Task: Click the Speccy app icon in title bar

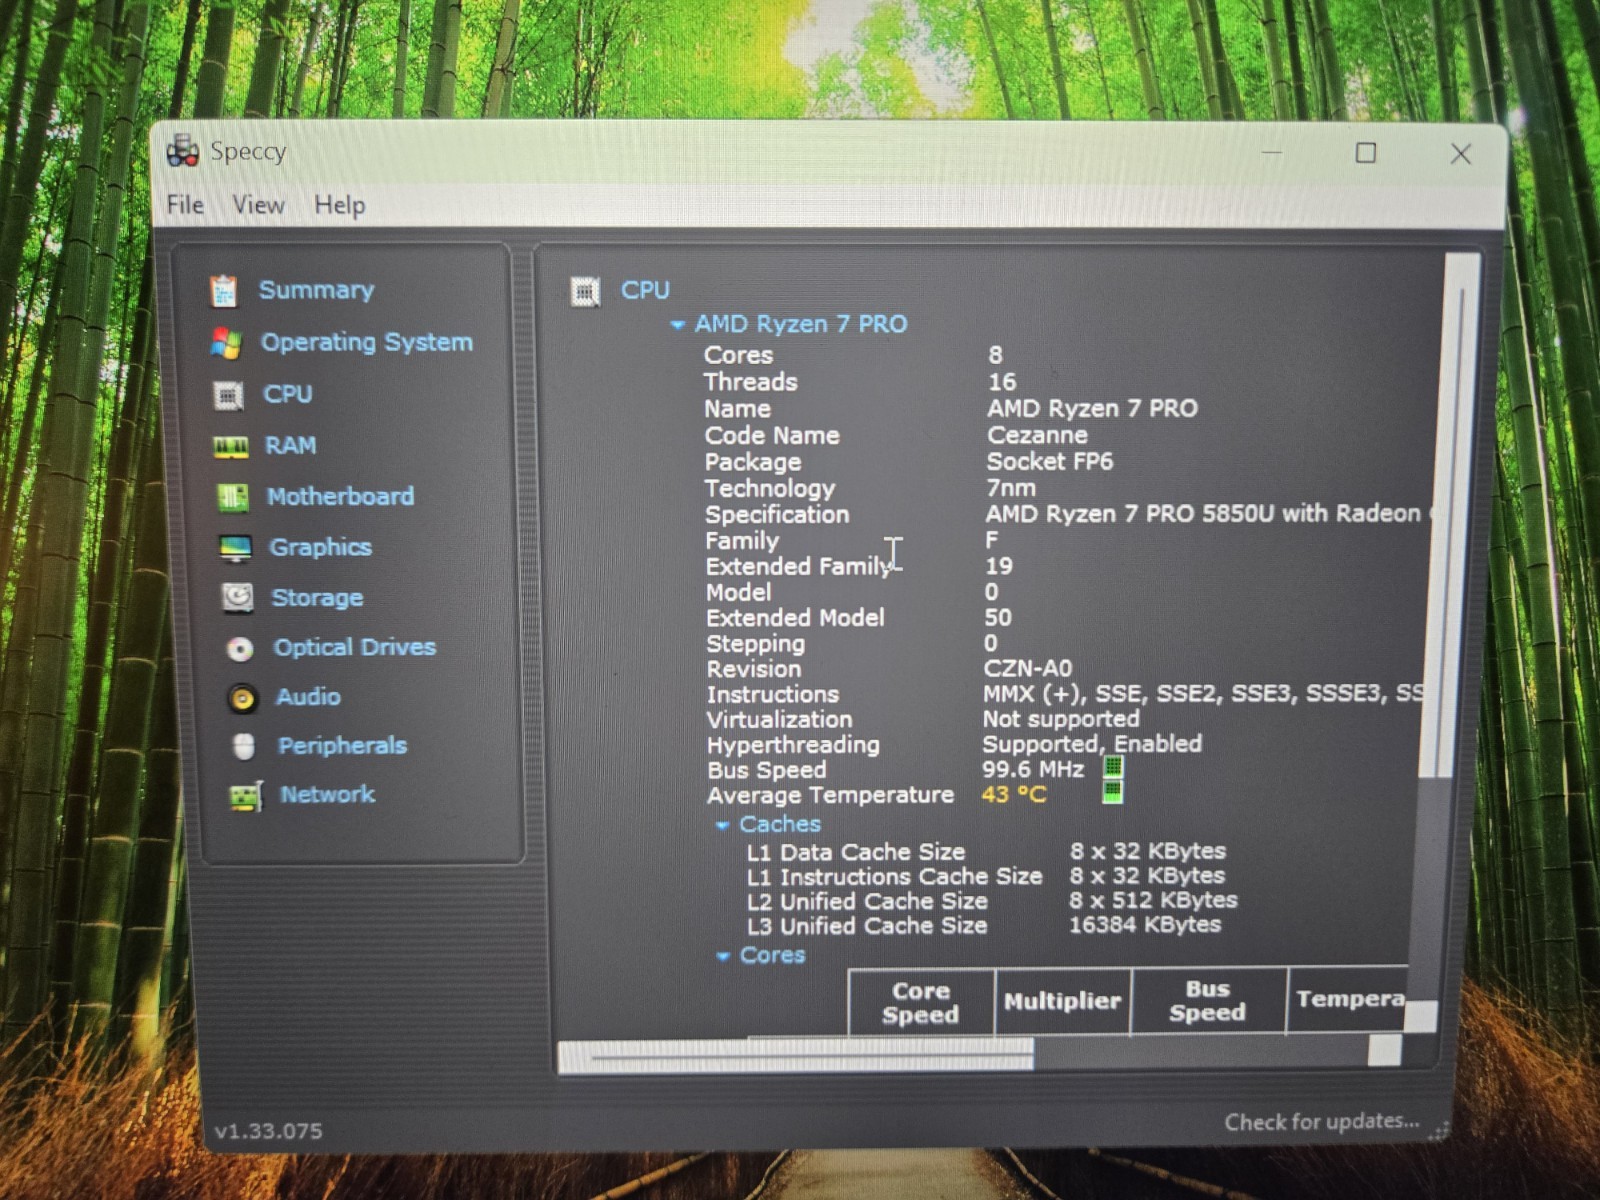Action: 183,151
